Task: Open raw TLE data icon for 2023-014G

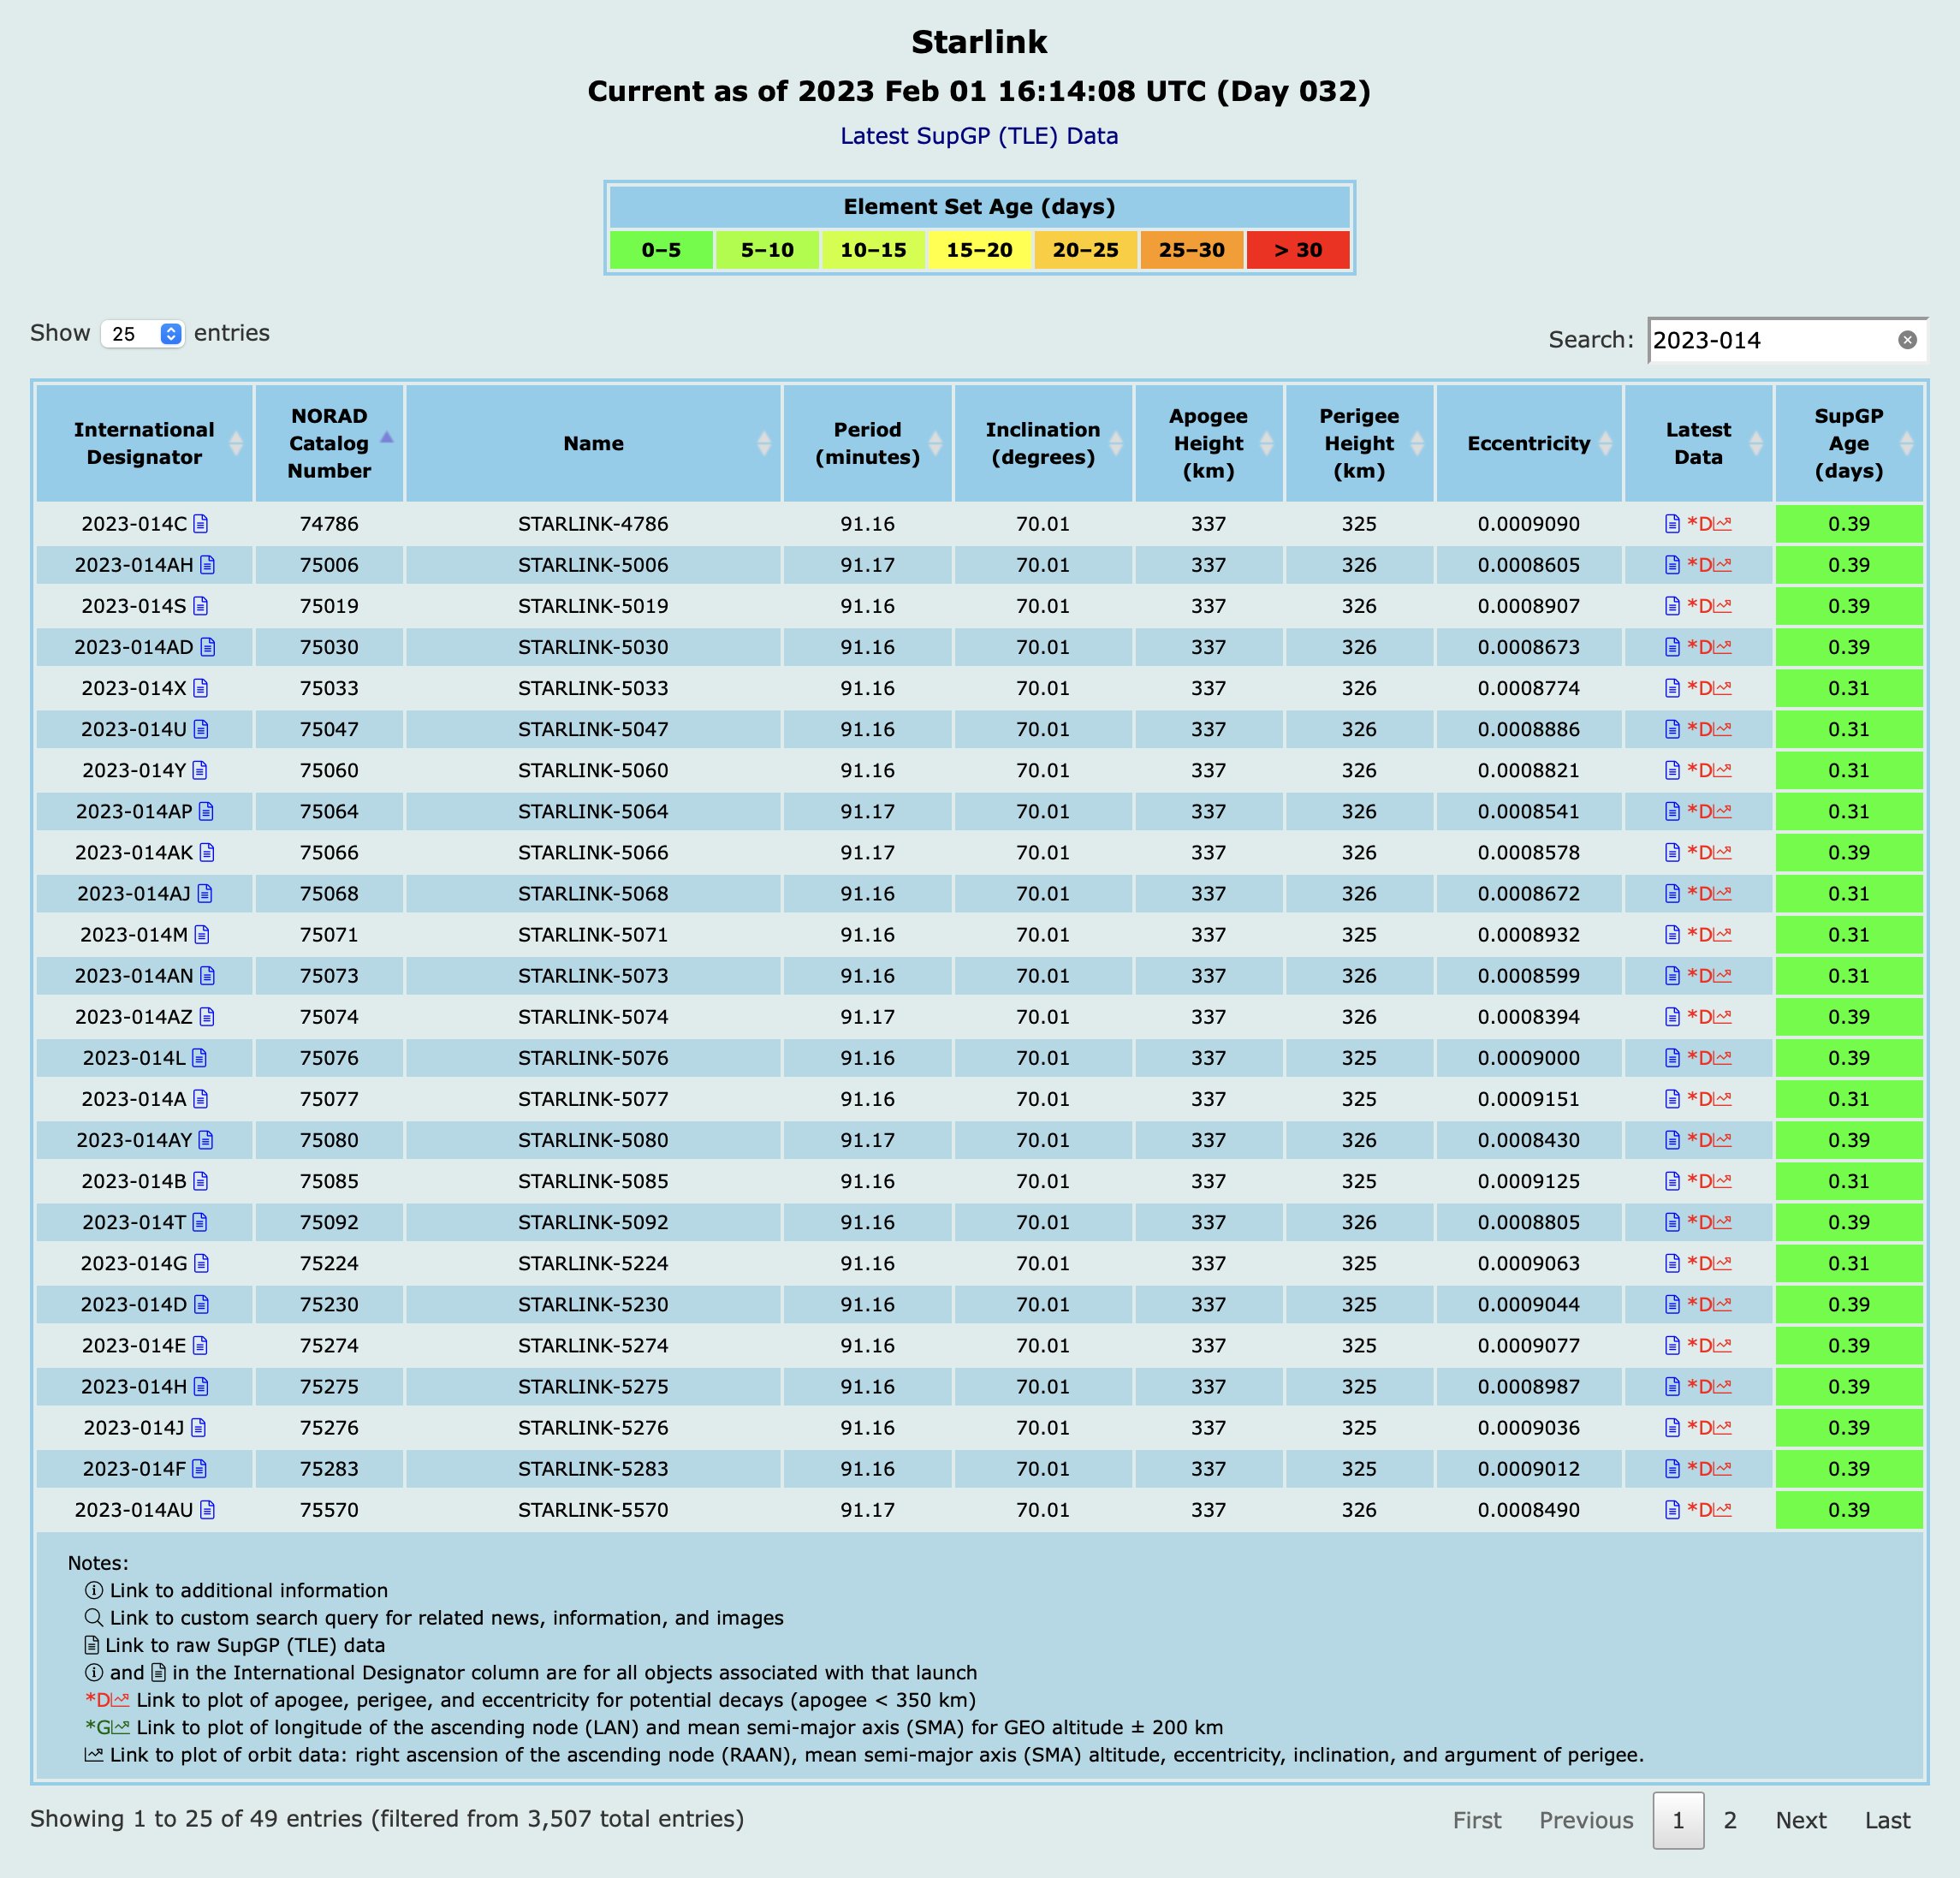Action: [202, 1263]
